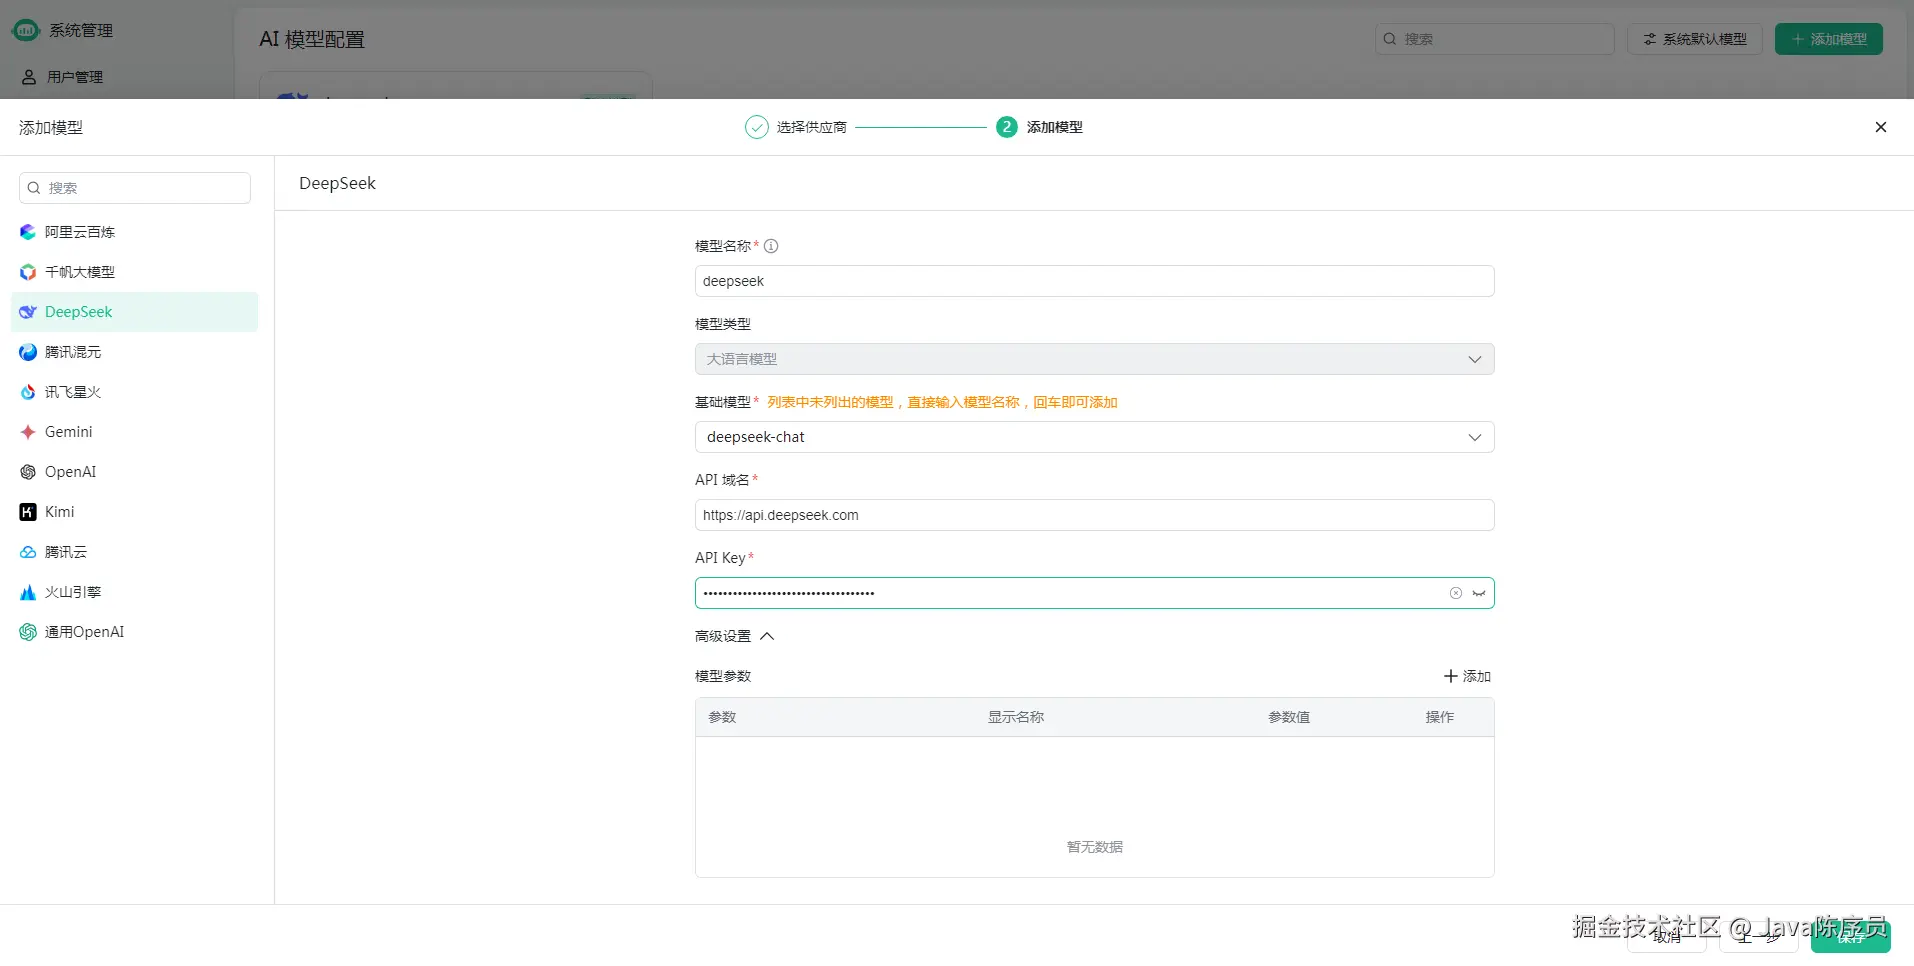Click the 腾讯混元 provider logo
The image size is (1914, 966).
(x=28, y=352)
